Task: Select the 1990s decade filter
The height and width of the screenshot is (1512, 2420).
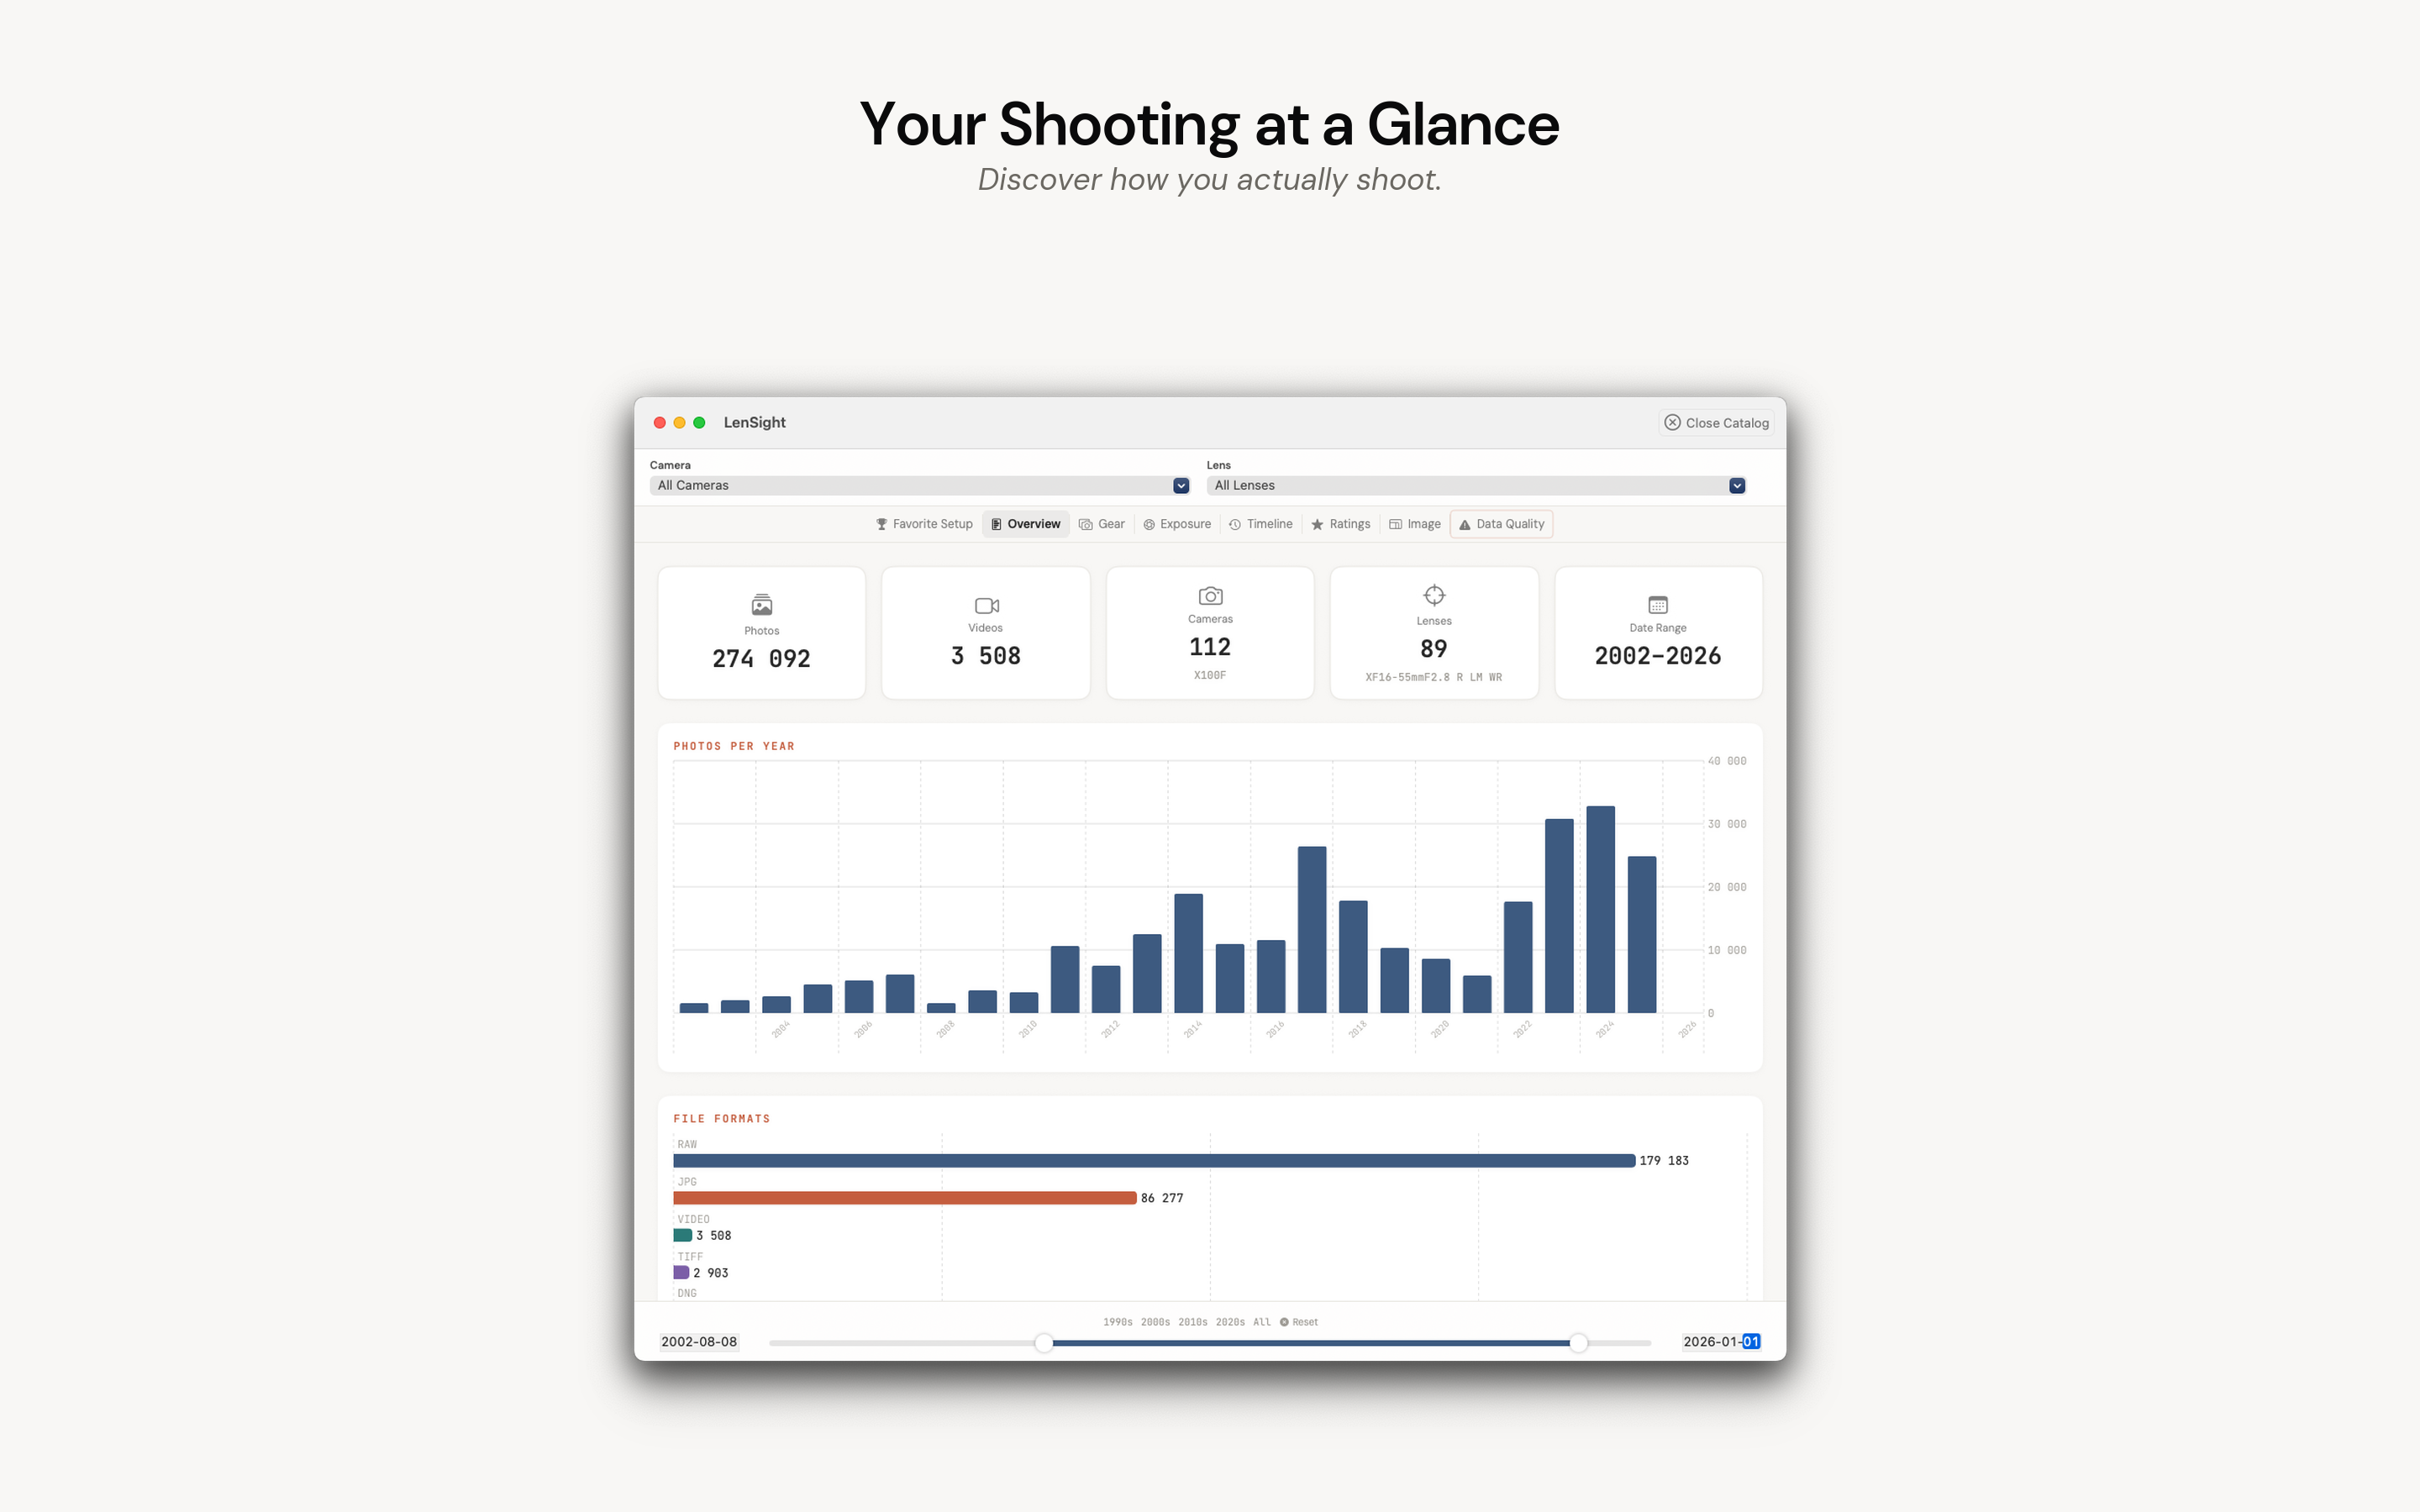Action: point(1119,1321)
